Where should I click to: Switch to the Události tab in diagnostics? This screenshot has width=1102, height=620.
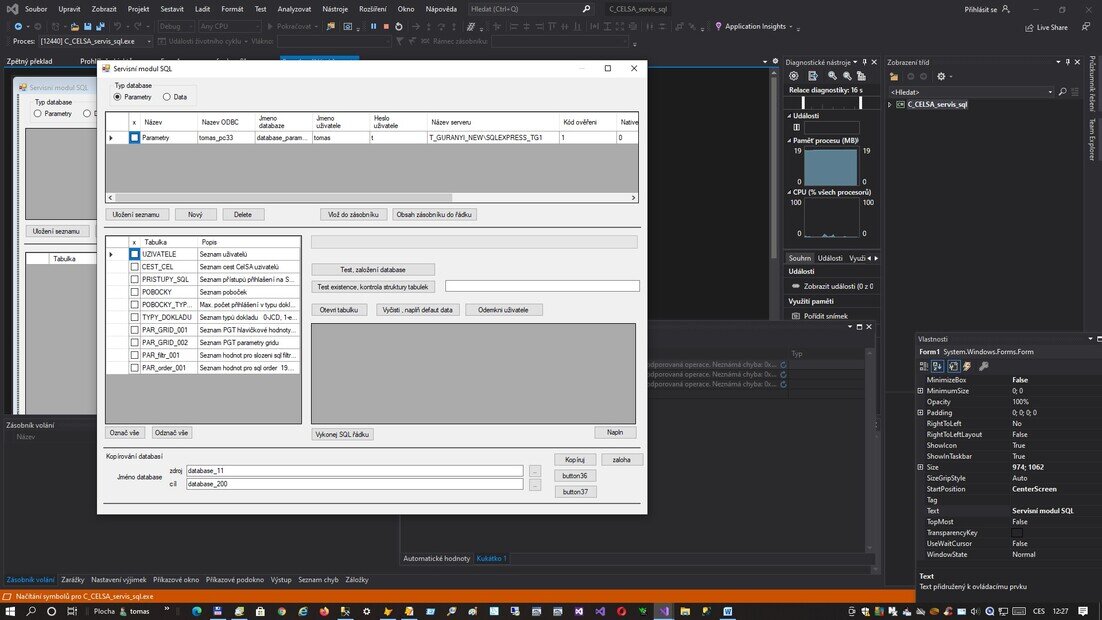pyautogui.click(x=830, y=258)
